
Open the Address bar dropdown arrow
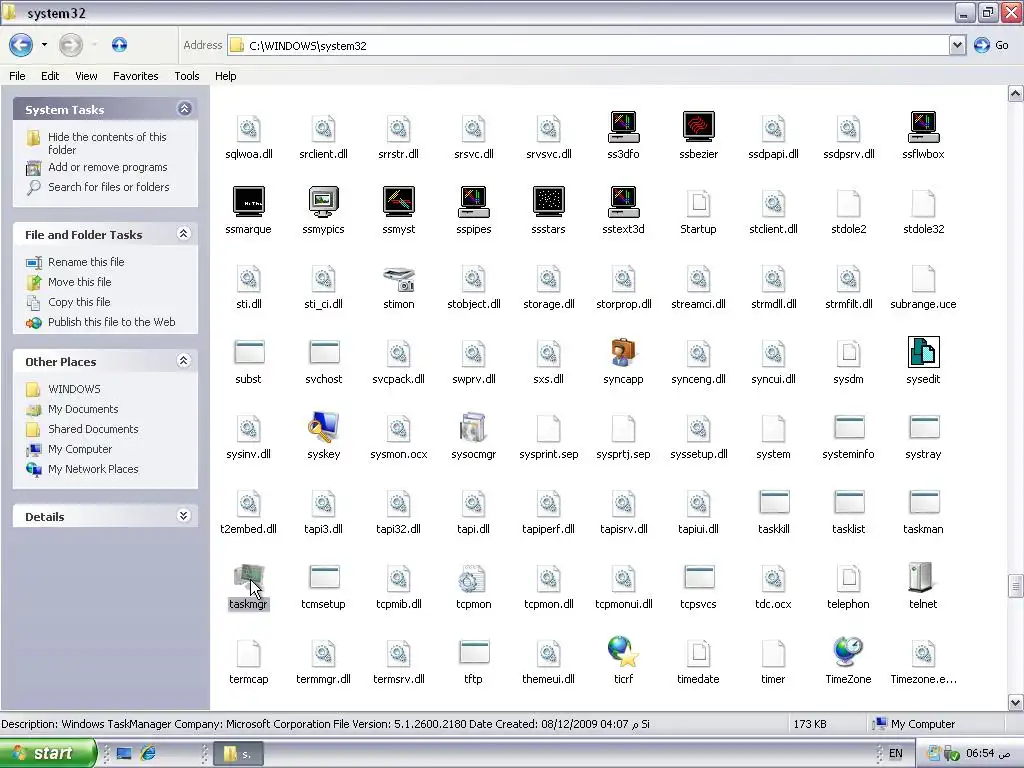(957, 45)
